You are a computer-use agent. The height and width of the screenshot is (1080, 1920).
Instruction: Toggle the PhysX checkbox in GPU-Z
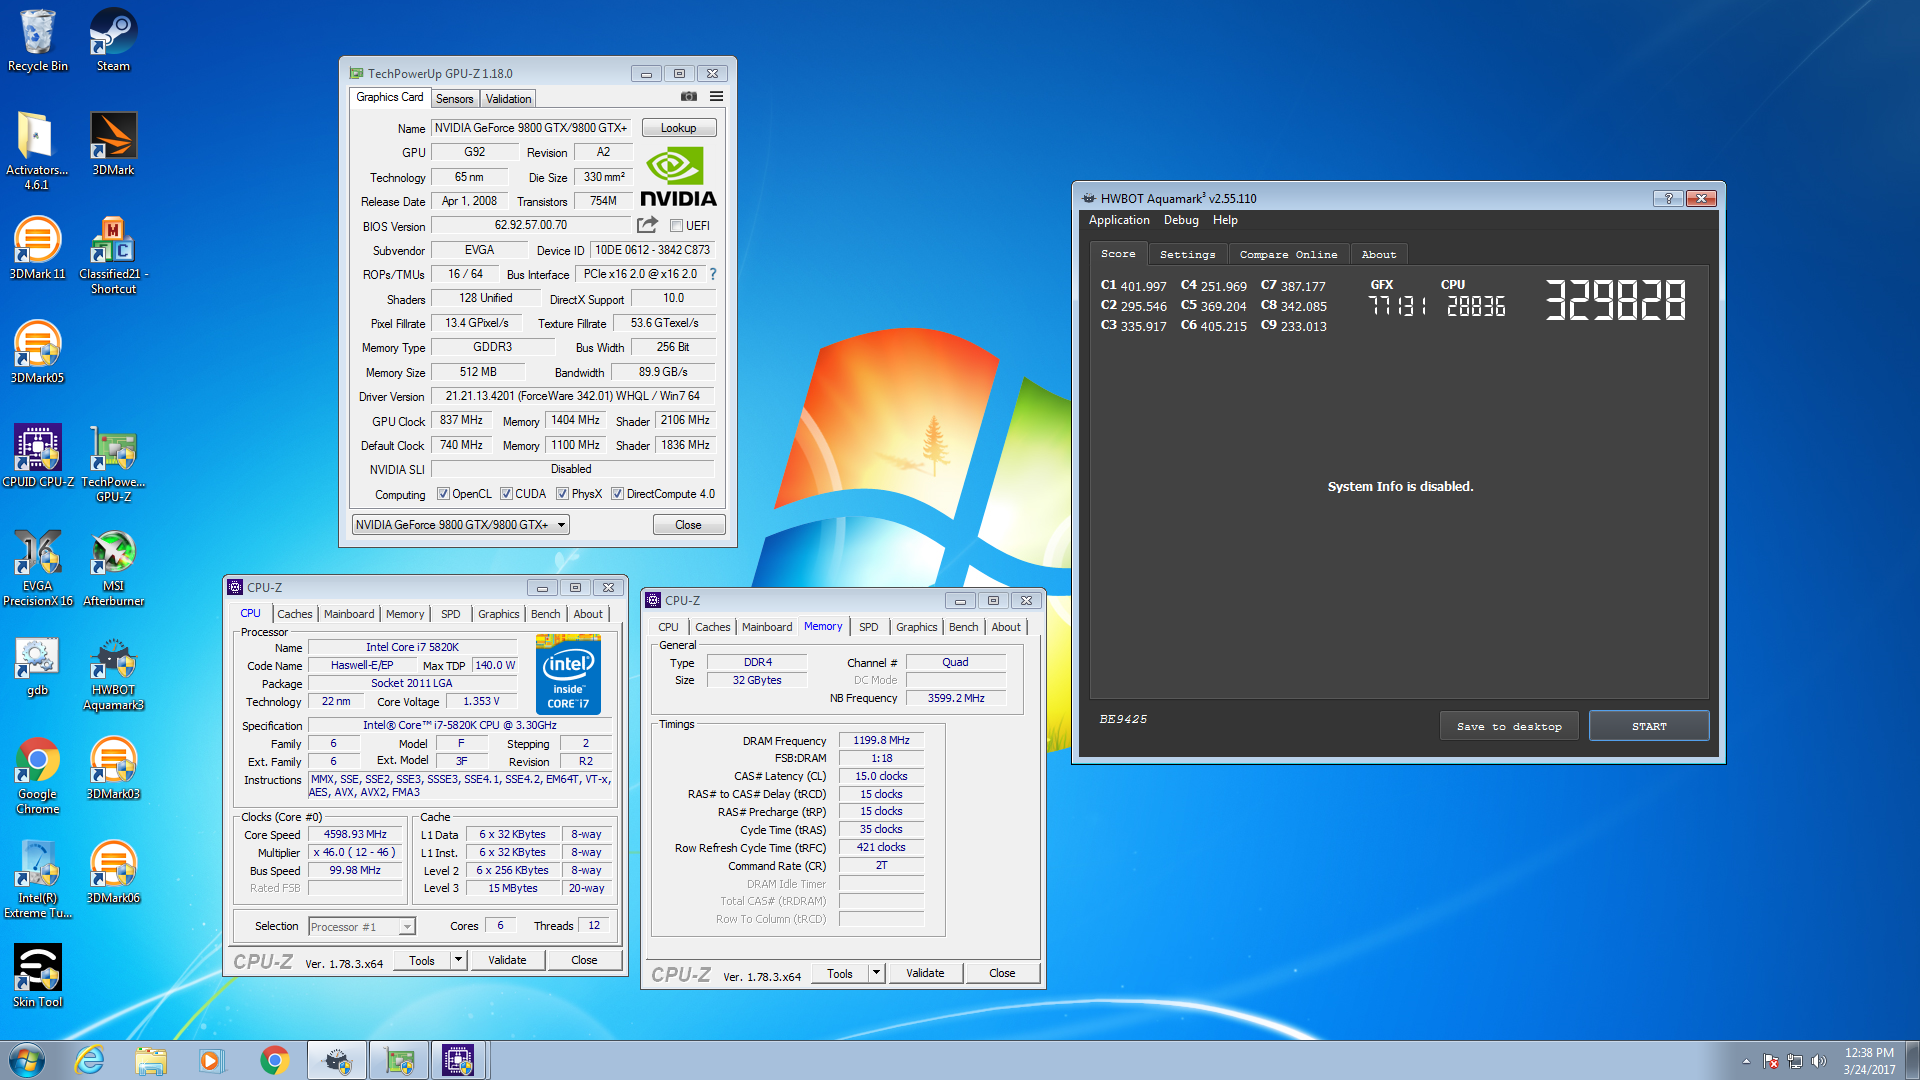tap(563, 494)
